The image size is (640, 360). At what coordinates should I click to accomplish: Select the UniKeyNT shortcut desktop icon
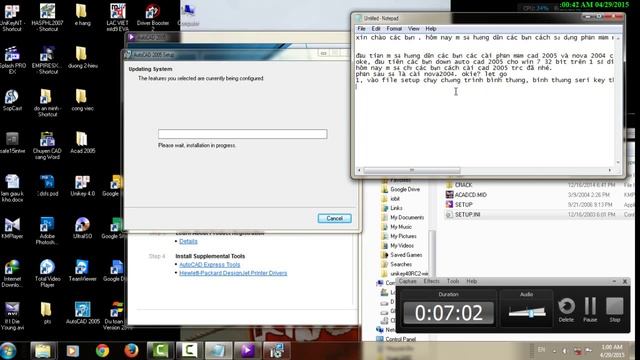(x=12, y=18)
